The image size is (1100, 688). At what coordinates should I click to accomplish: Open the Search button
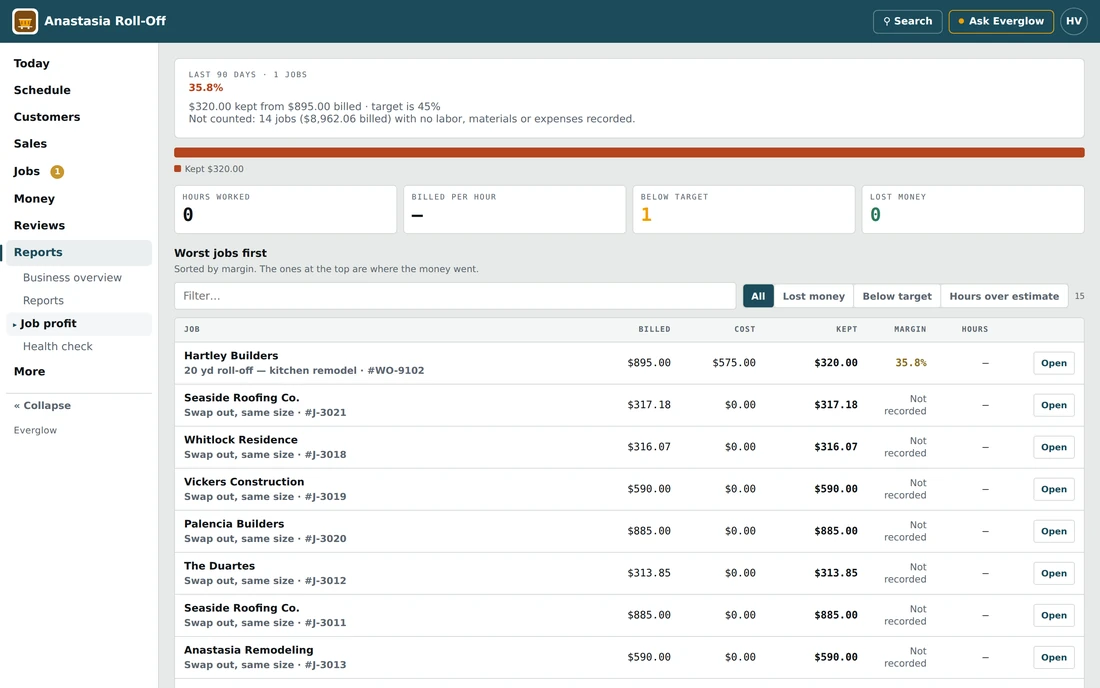click(x=907, y=21)
